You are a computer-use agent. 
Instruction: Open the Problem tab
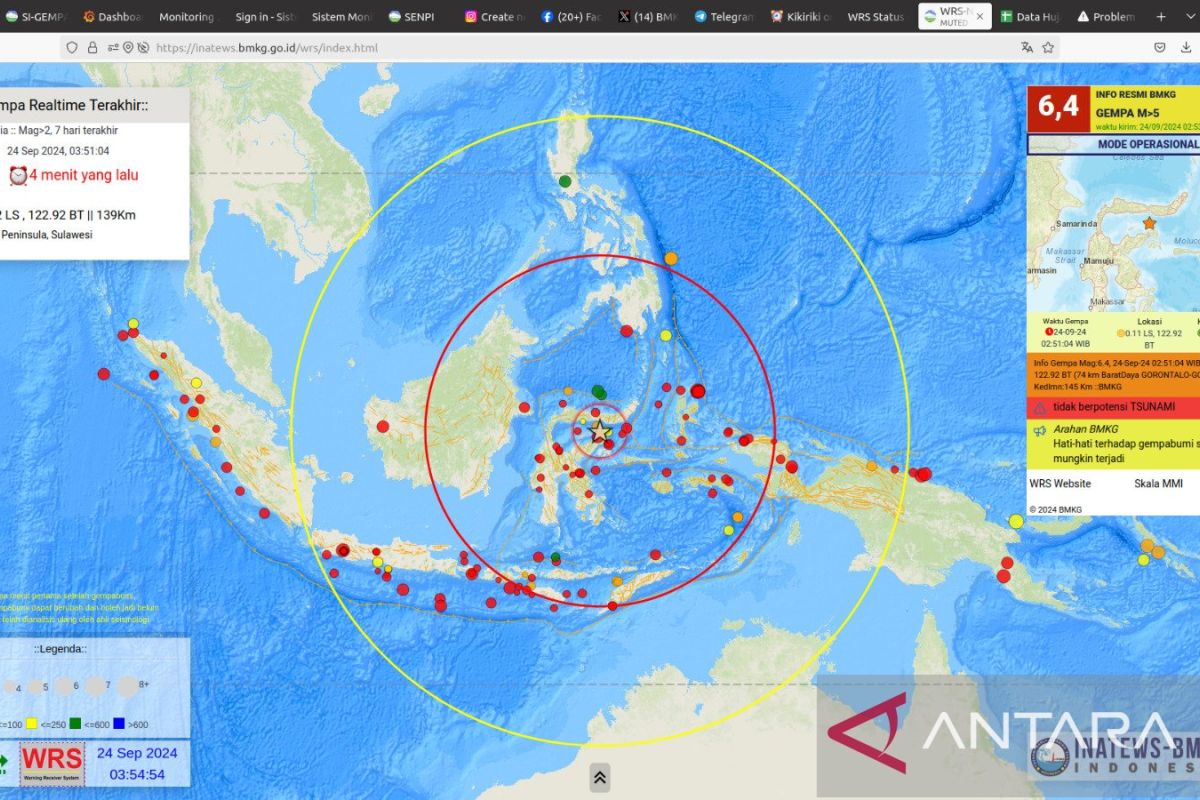pyautogui.click(x=1105, y=17)
